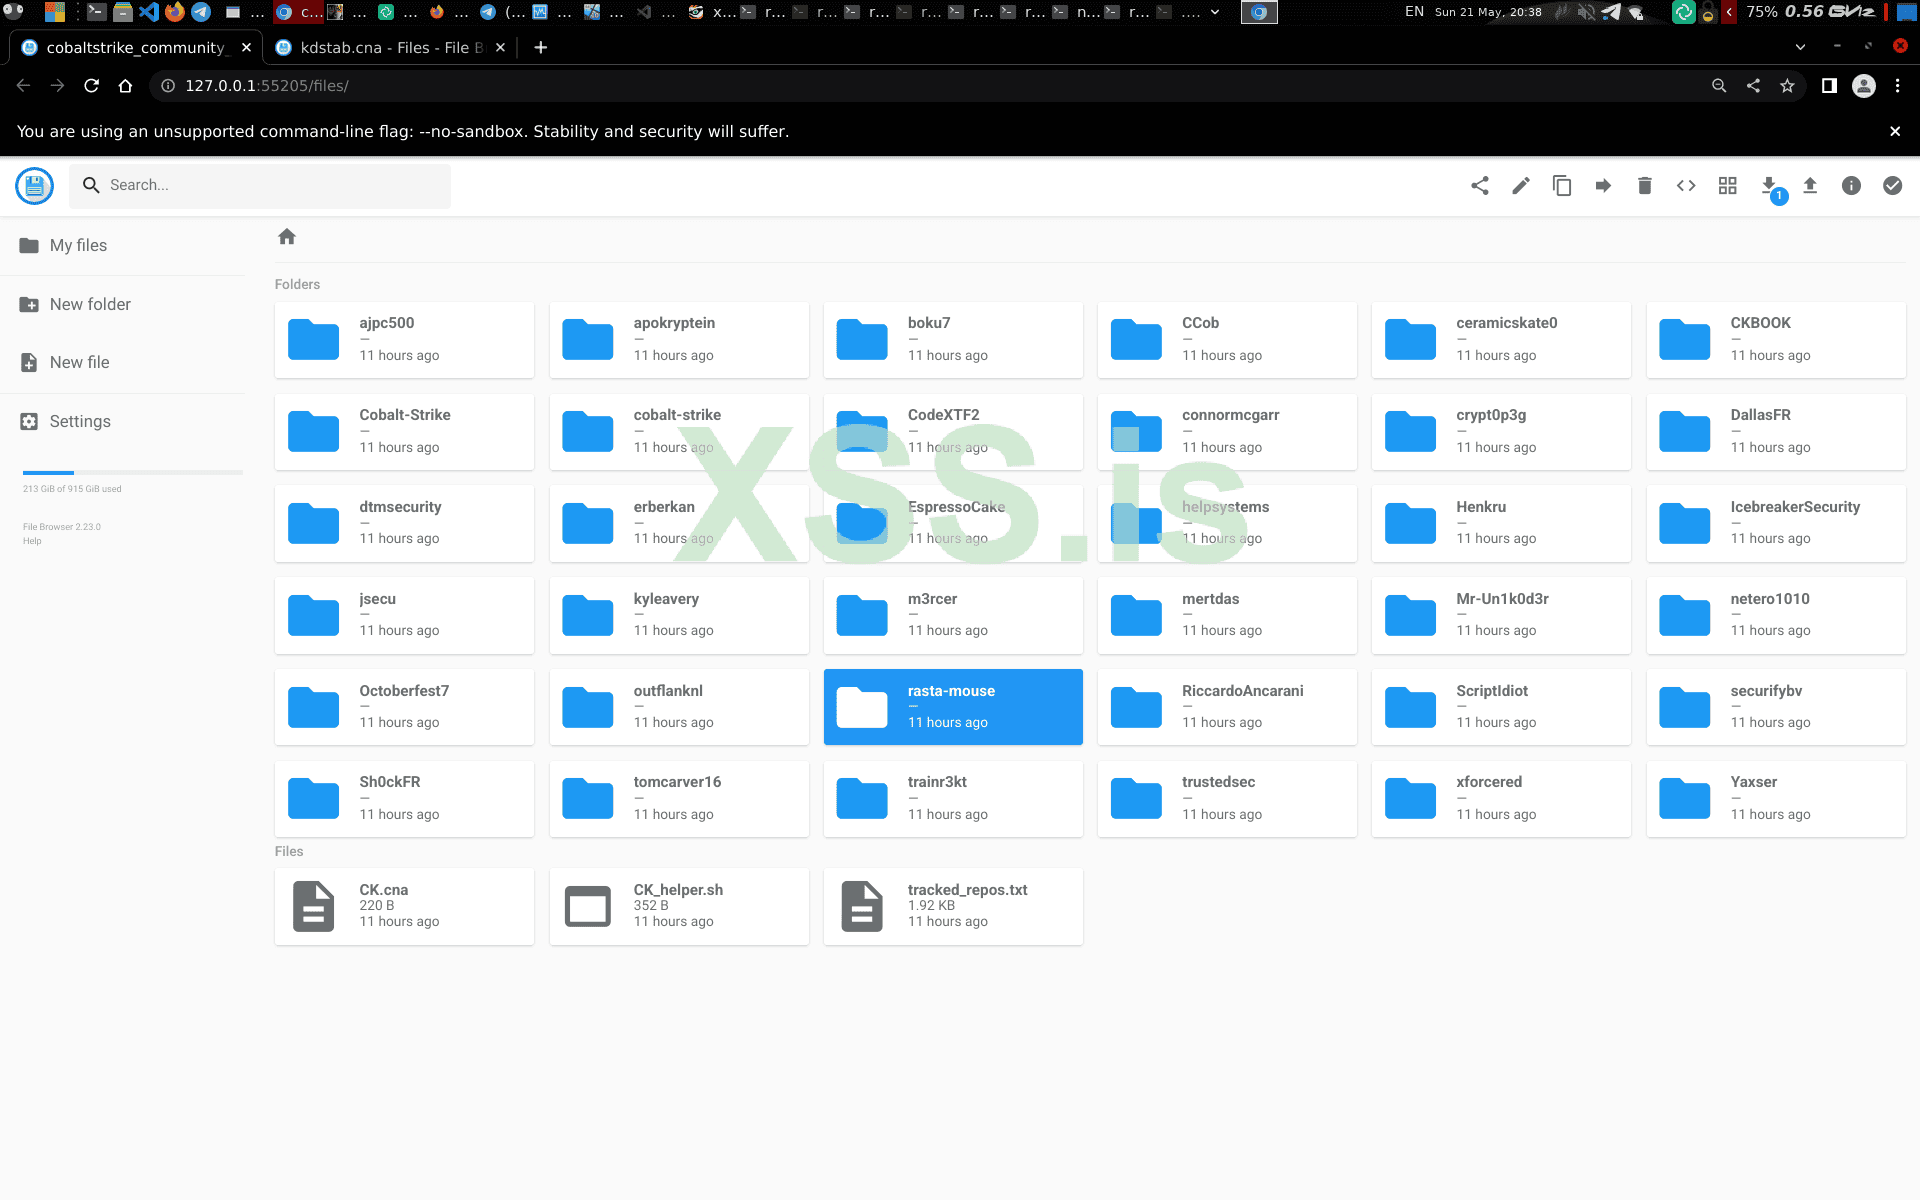Download selected items via the download icon
The height and width of the screenshot is (1200, 1920).
pos(1768,185)
